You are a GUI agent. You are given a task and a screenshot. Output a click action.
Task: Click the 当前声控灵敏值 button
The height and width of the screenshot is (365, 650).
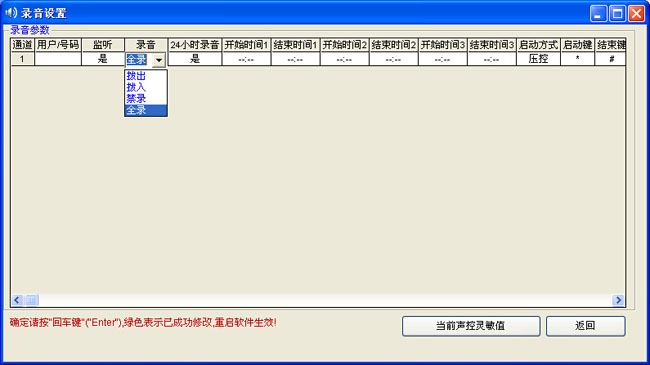coord(471,326)
